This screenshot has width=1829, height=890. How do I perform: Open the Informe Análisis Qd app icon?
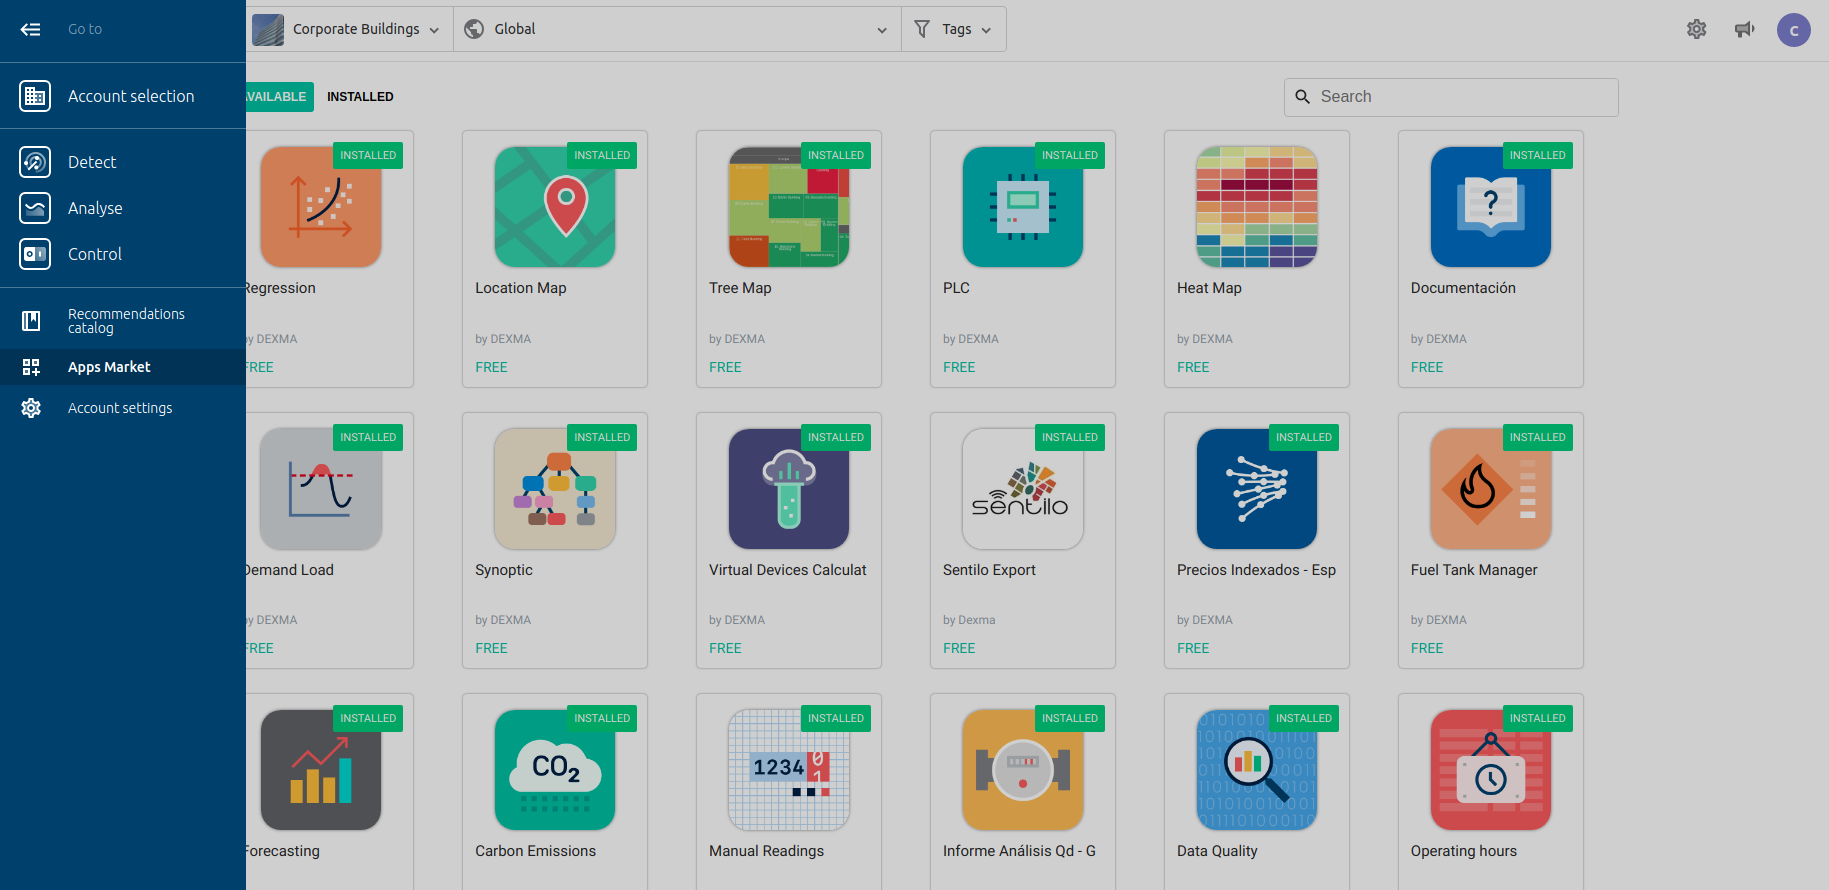[1023, 770]
